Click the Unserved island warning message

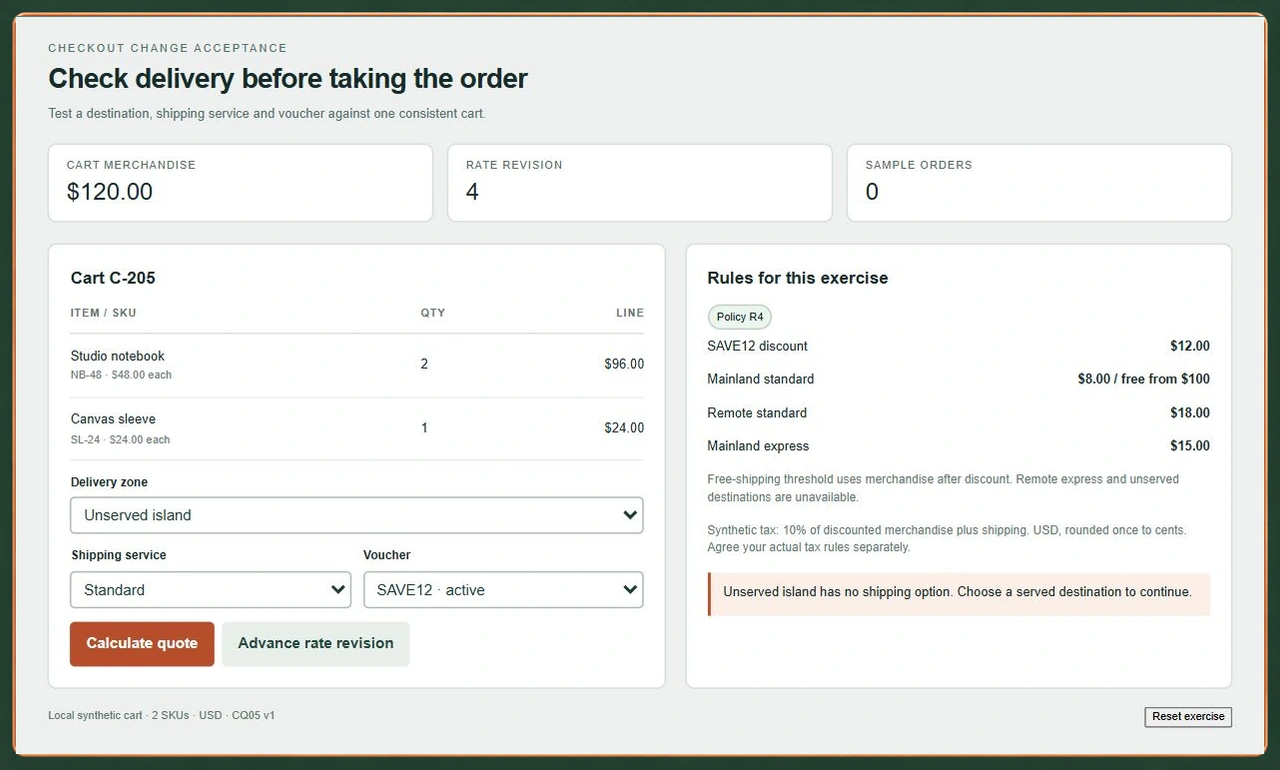coord(958,594)
